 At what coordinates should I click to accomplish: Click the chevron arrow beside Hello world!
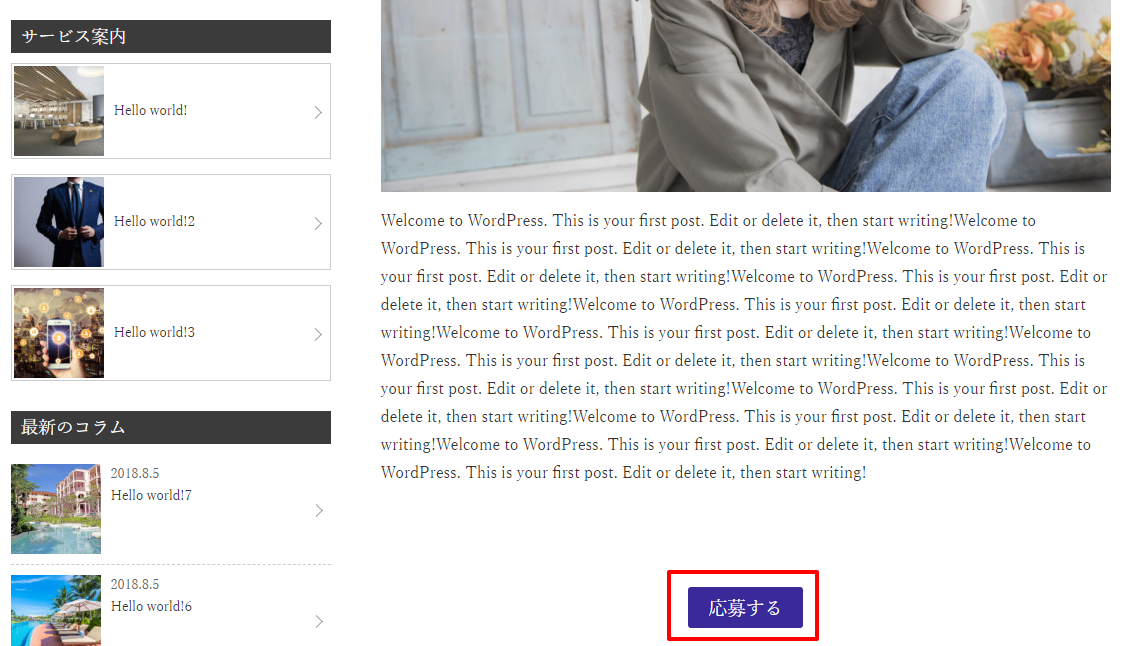point(318,112)
